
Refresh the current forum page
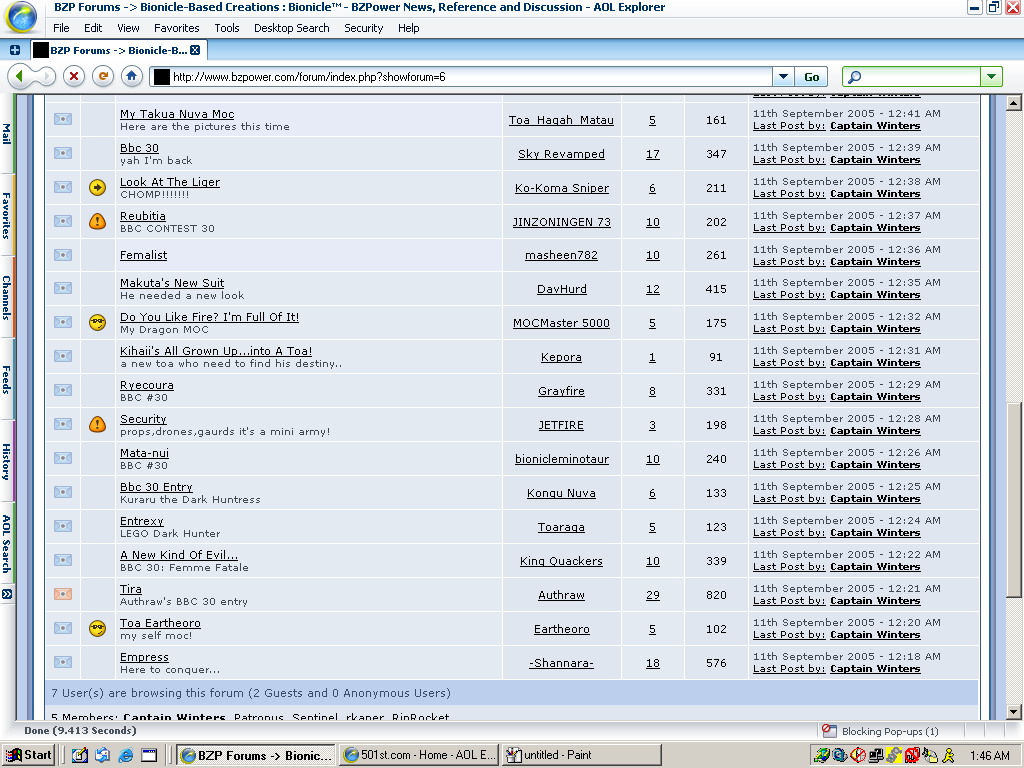(x=101, y=76)
